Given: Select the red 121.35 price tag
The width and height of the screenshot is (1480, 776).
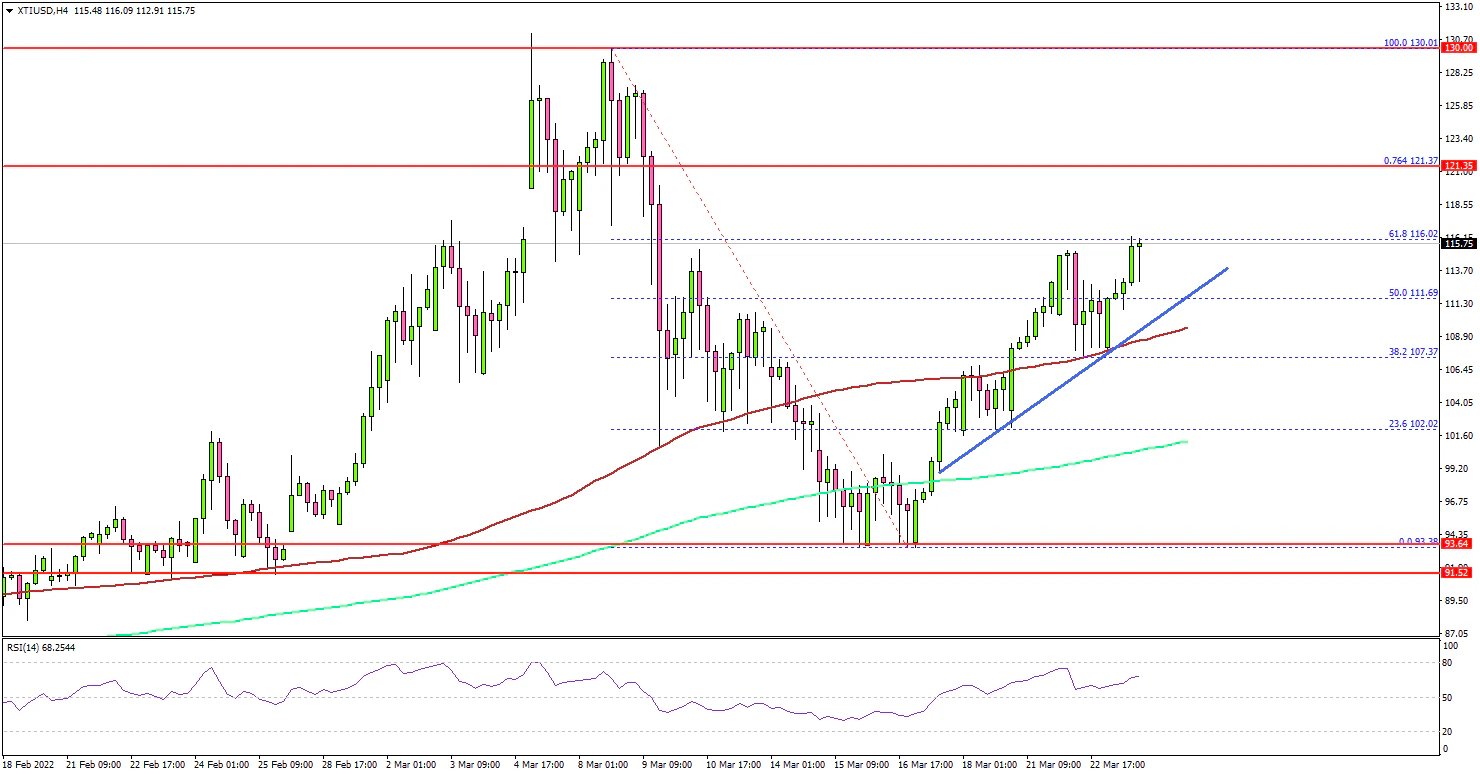Looking at the screenshot, I should tap(1458, 166).
